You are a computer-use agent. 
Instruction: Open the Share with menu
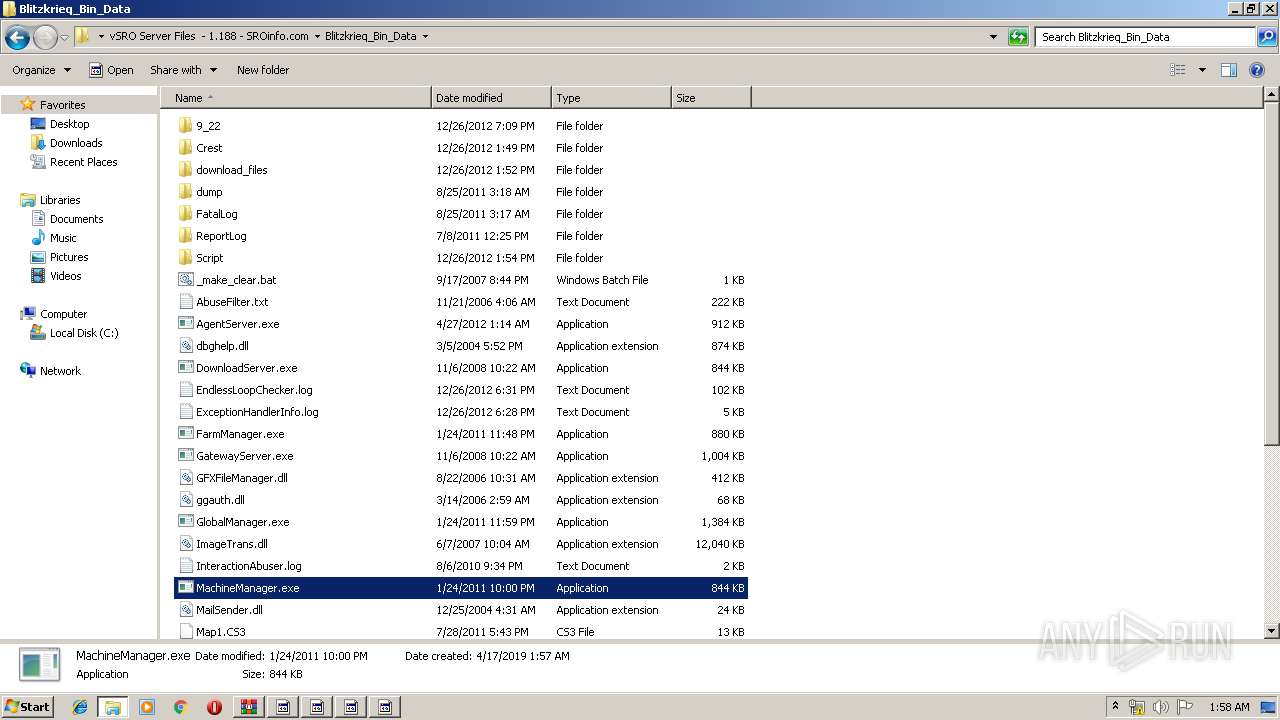click(183, 70)
